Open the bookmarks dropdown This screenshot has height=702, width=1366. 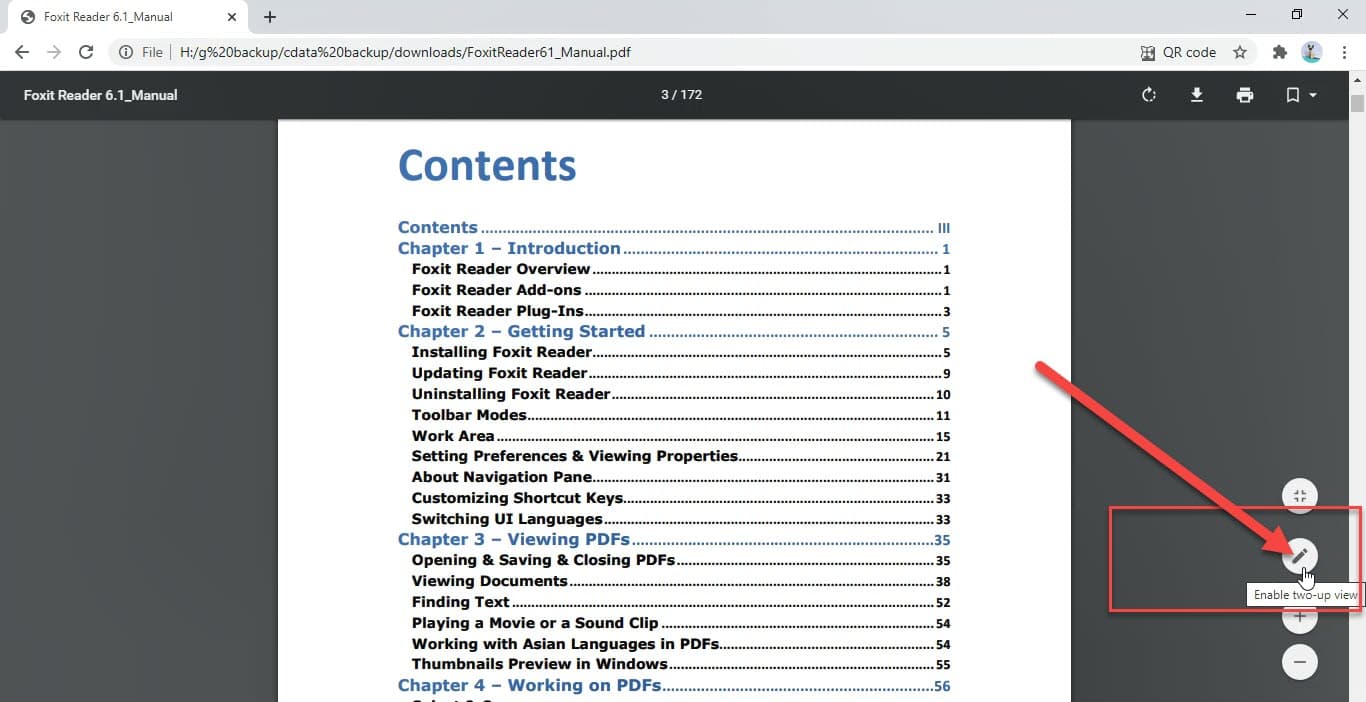point(1301,95)
